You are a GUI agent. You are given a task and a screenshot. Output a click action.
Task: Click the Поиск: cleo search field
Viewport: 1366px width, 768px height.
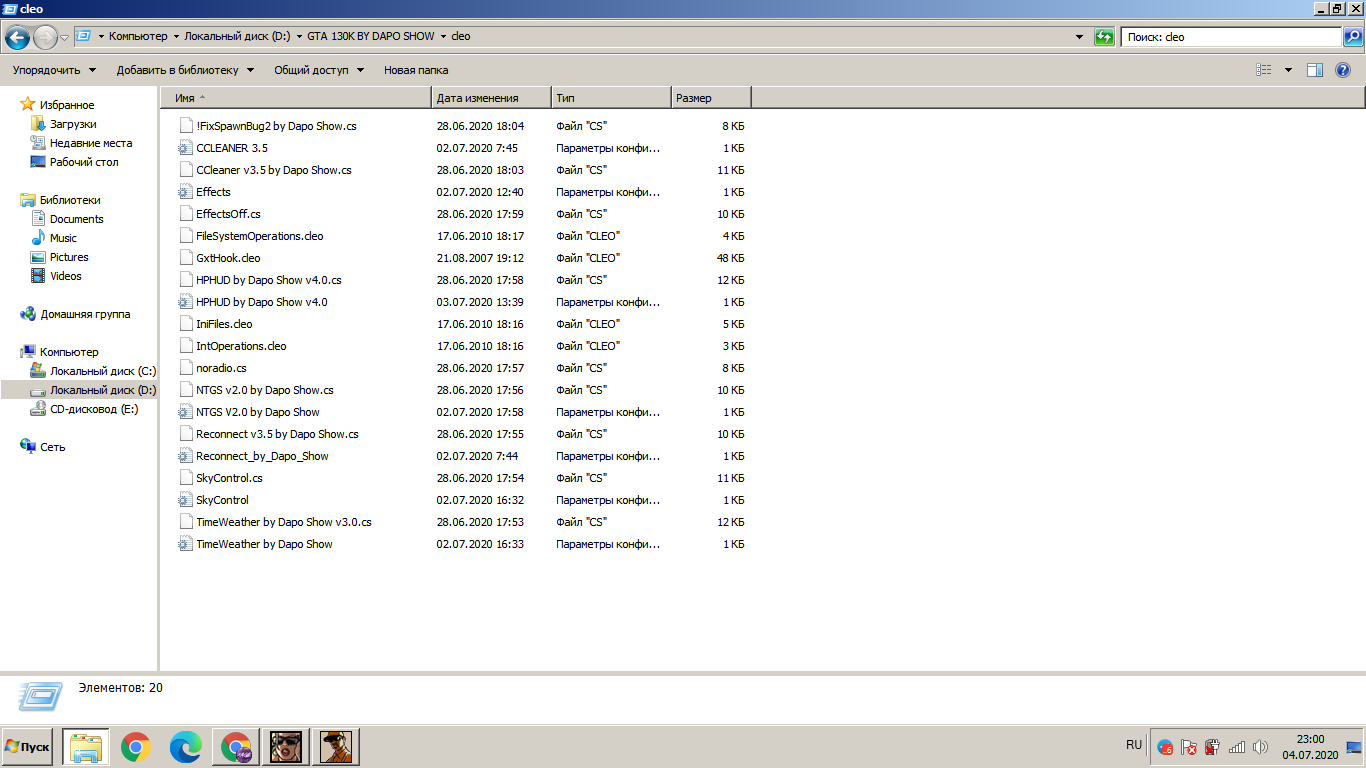[x=1230, y=37]
